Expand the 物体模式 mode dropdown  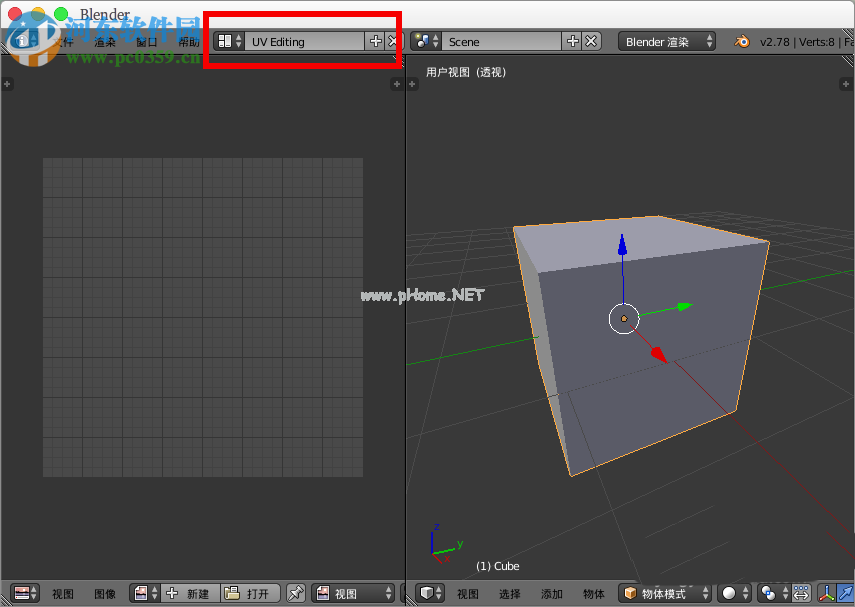(665, 594)
